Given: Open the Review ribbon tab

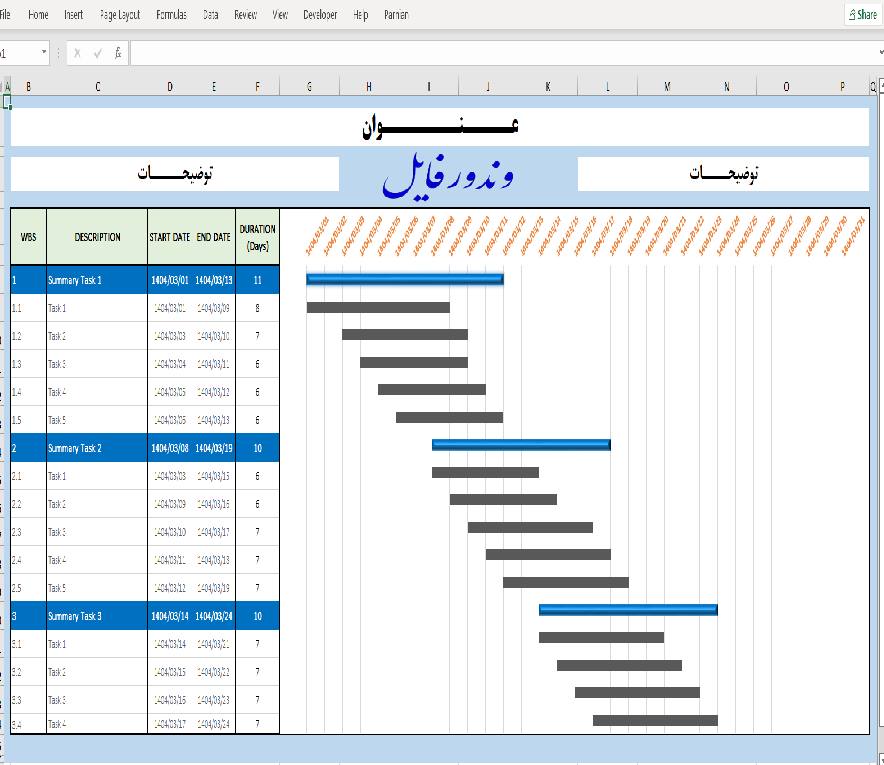Looking at the screenshot, I should coord(245,15).
